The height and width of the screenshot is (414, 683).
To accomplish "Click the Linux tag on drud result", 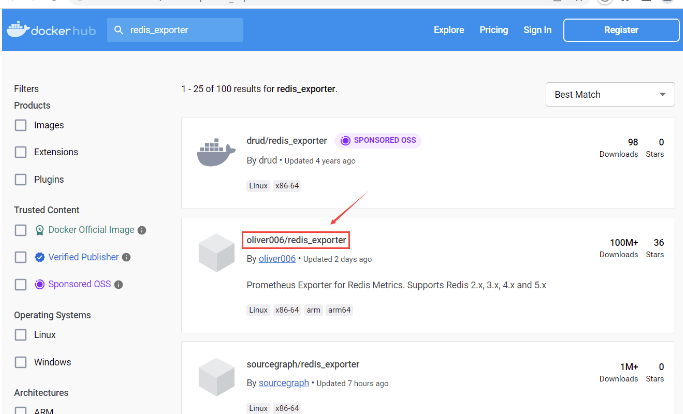I will point(258,186).
